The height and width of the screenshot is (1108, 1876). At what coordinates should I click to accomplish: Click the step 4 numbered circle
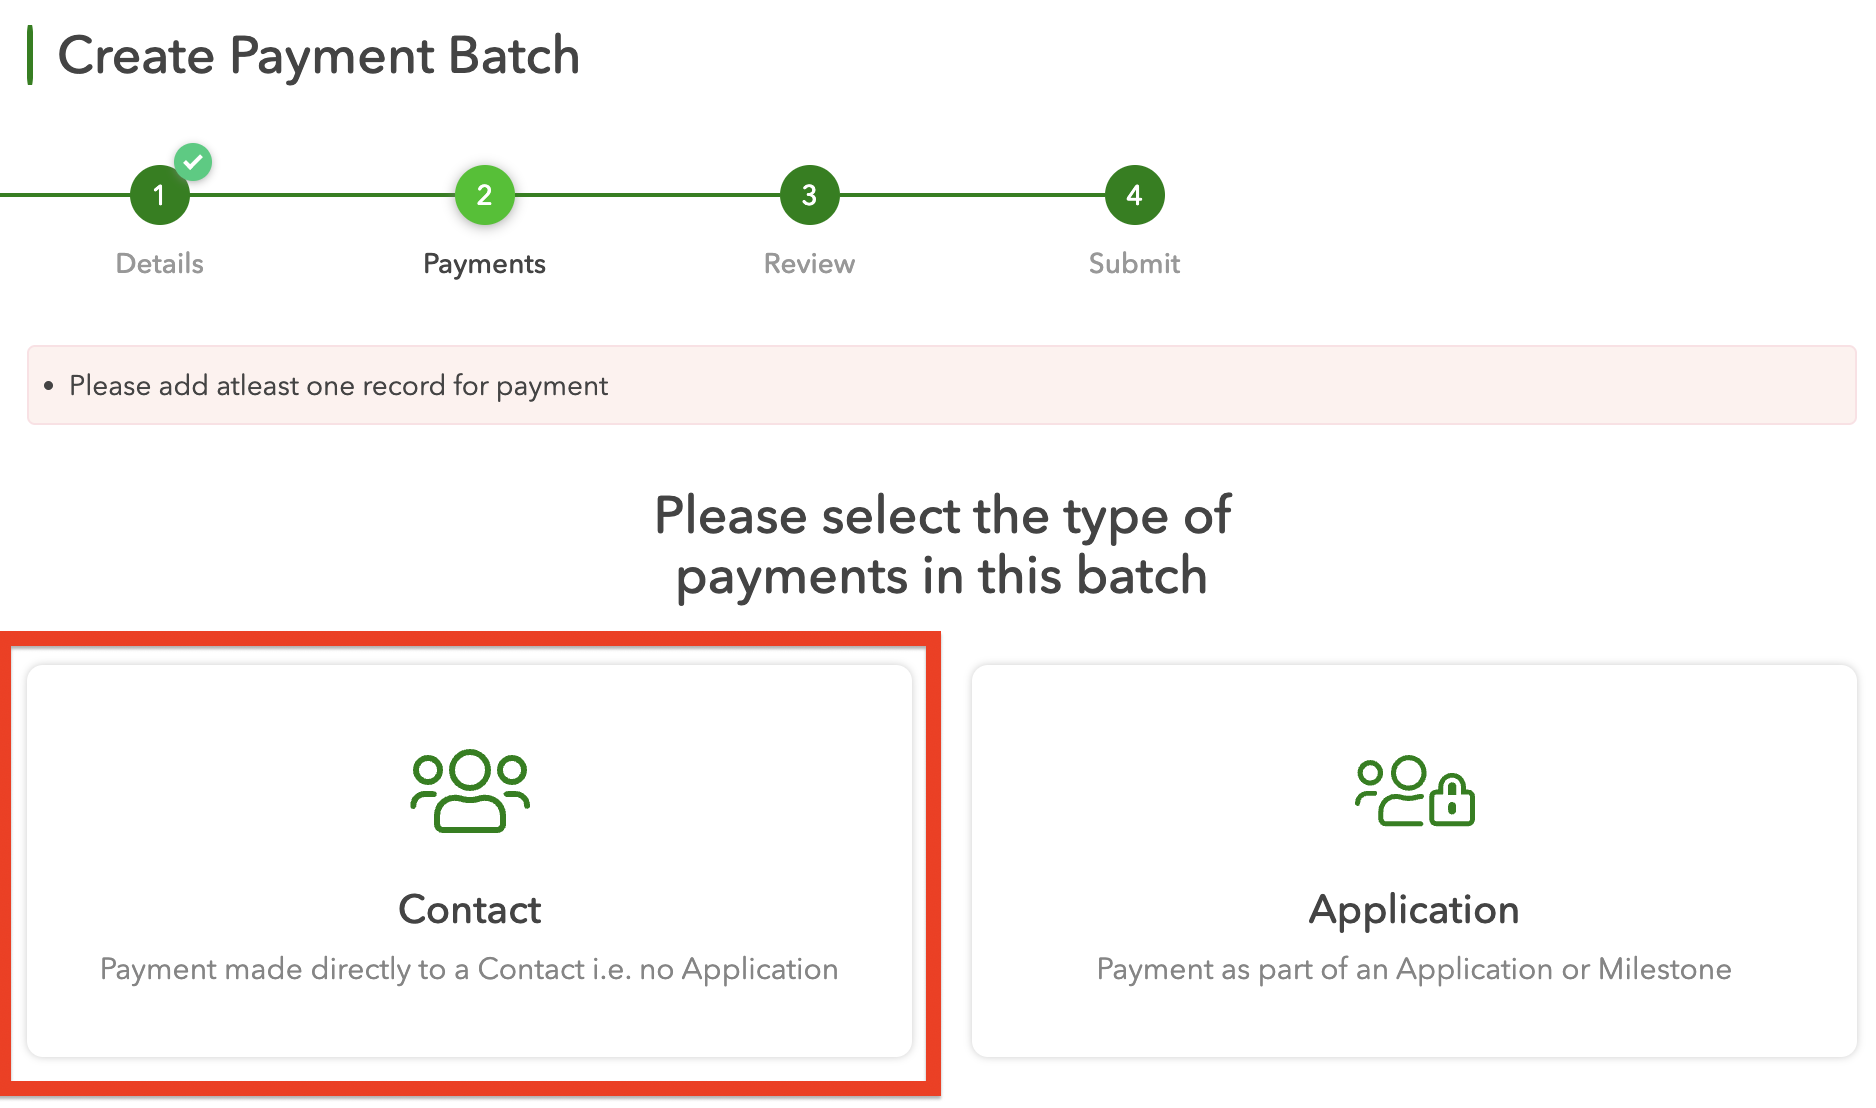(1134, 195)
